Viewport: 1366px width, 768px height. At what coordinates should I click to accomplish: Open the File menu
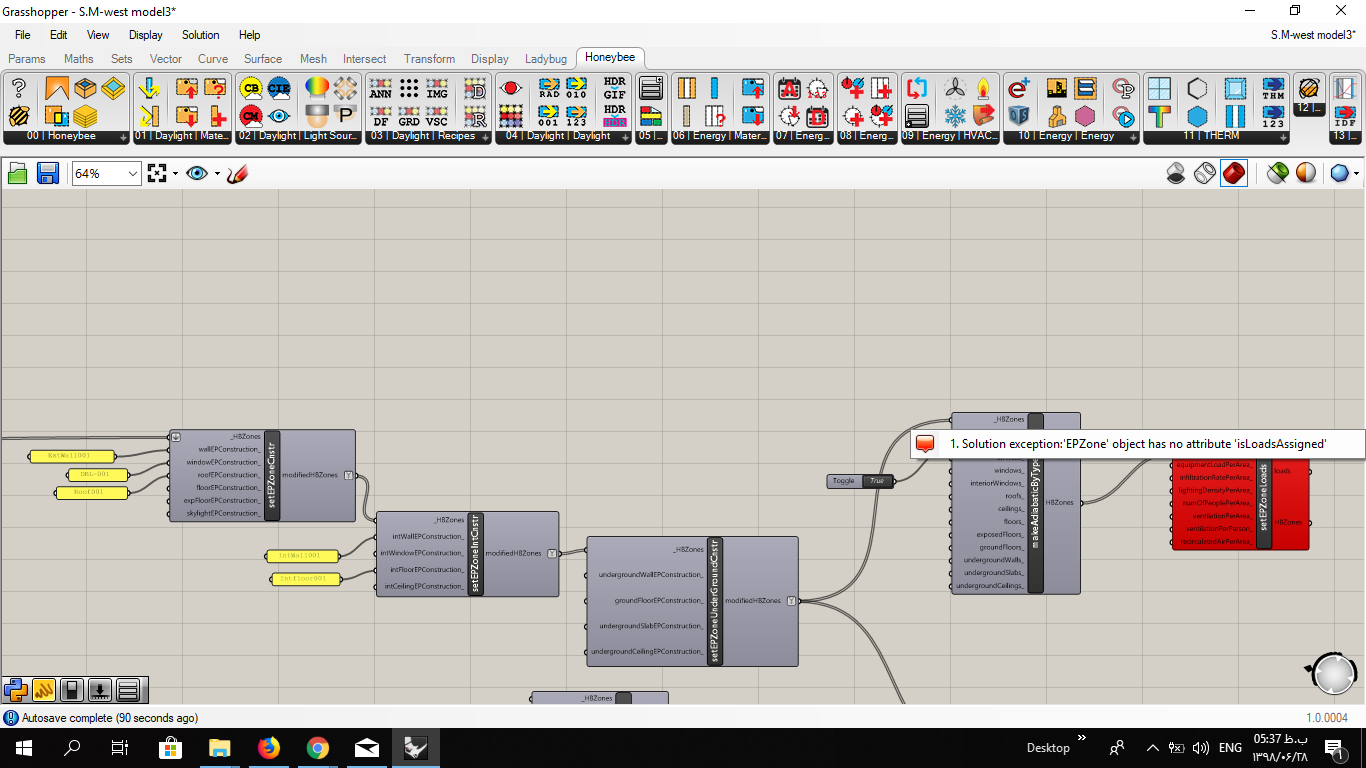[23, 35]
